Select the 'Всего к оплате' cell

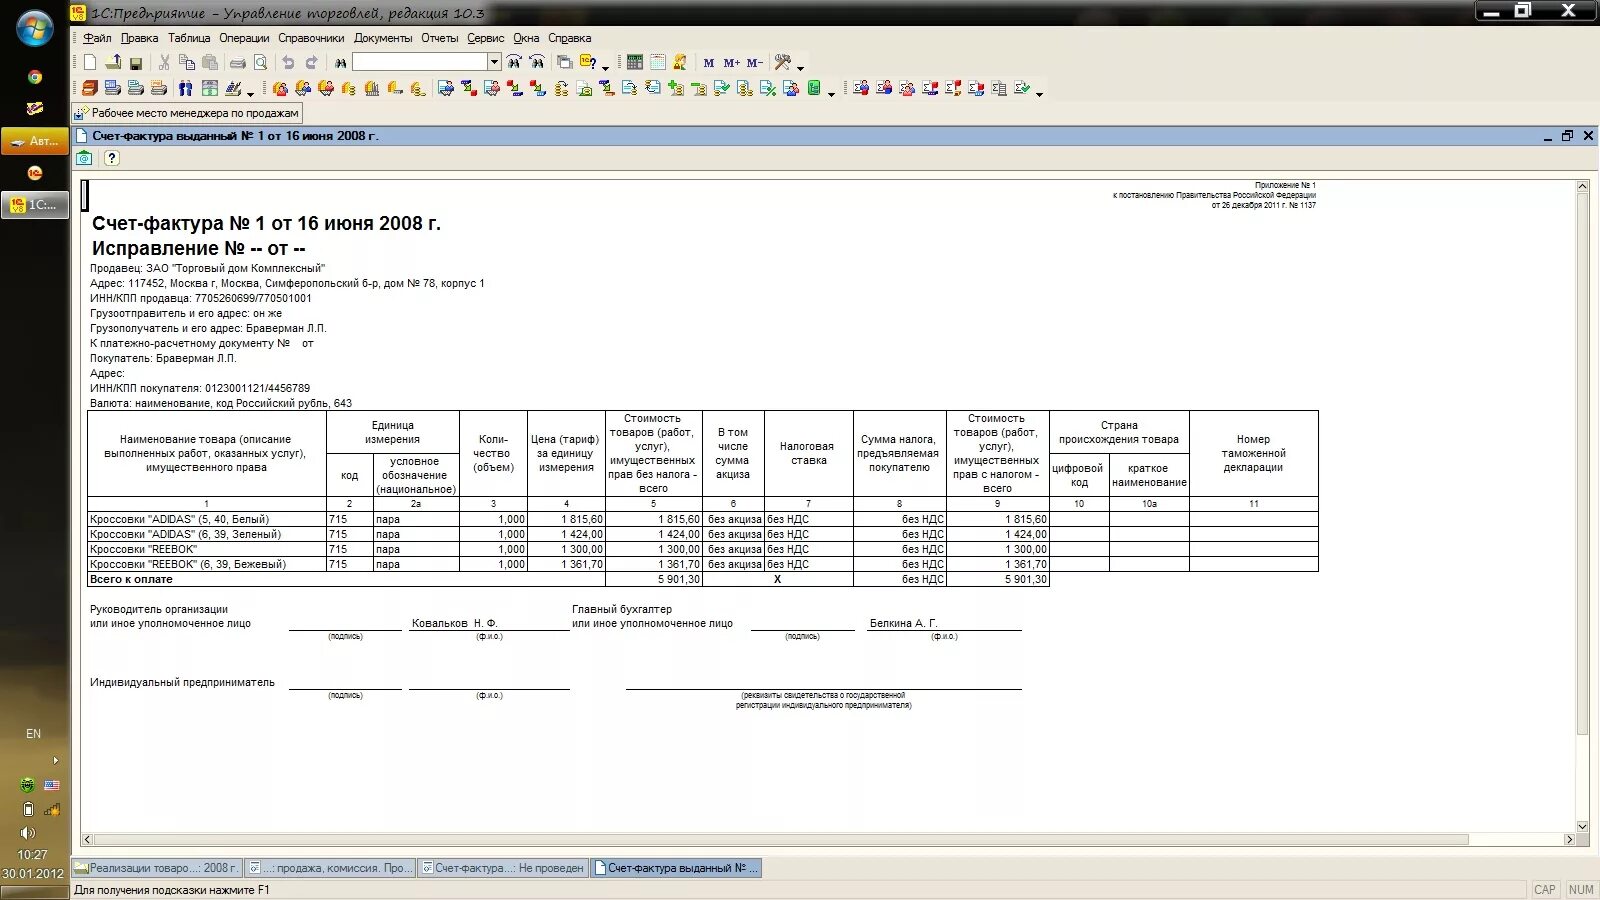coord(346,579)
